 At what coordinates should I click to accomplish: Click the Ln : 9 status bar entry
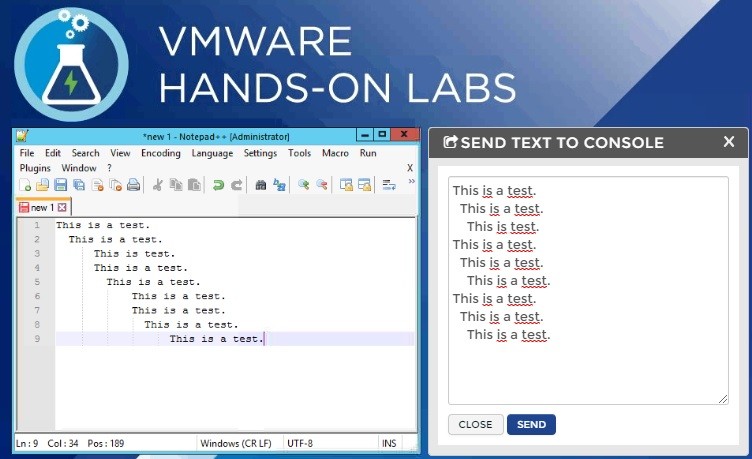[x=27, y=443]
